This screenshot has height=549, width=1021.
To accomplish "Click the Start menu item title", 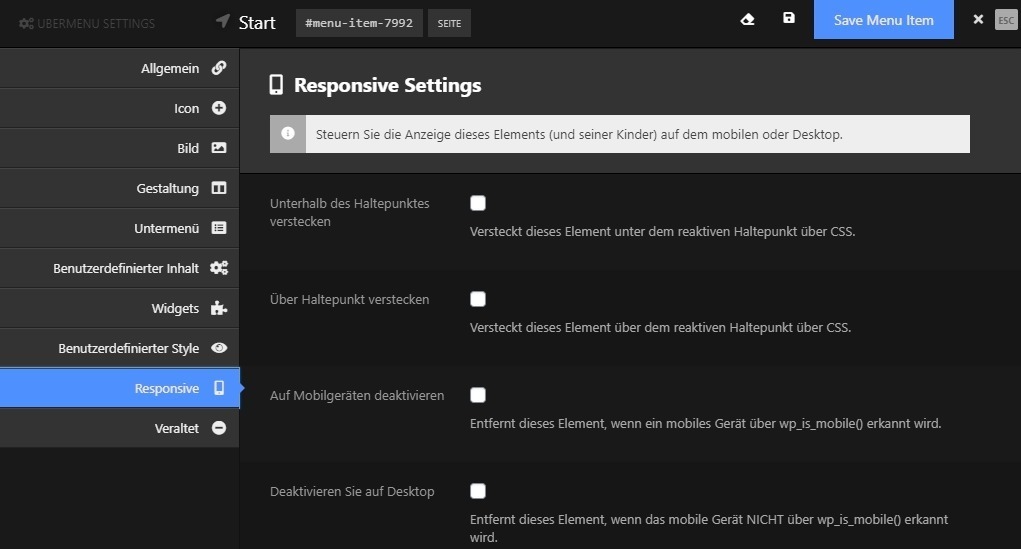I will click(x=257, y=23).
